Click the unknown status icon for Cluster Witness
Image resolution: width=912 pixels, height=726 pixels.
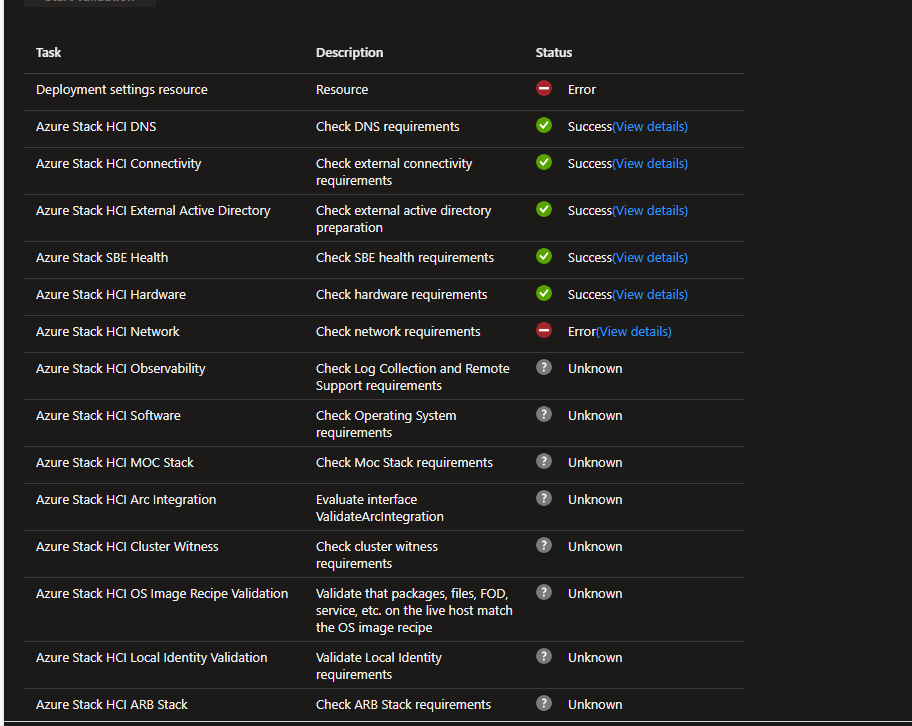point(544,545)
